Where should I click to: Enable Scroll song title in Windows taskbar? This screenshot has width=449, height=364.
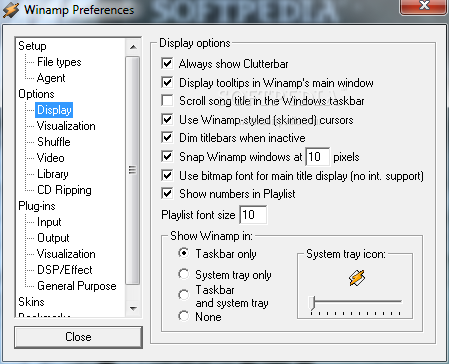167,101
